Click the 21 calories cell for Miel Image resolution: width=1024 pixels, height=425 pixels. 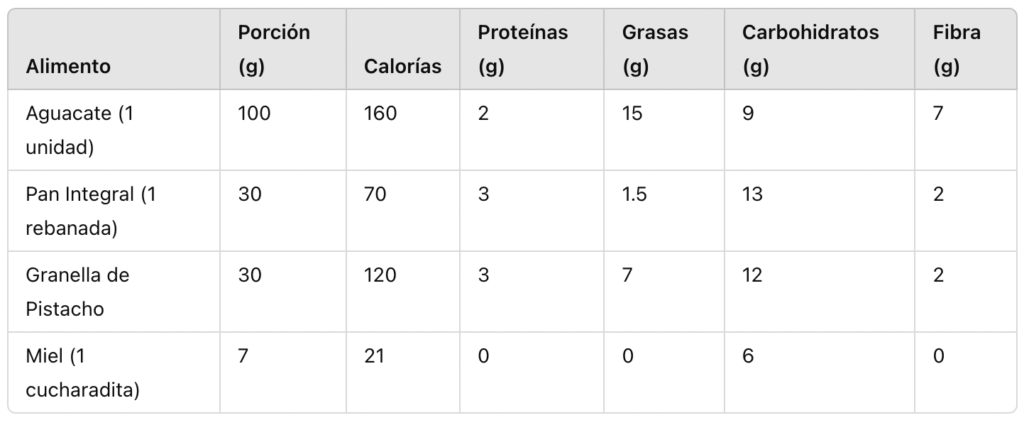[x=375, y=356]
